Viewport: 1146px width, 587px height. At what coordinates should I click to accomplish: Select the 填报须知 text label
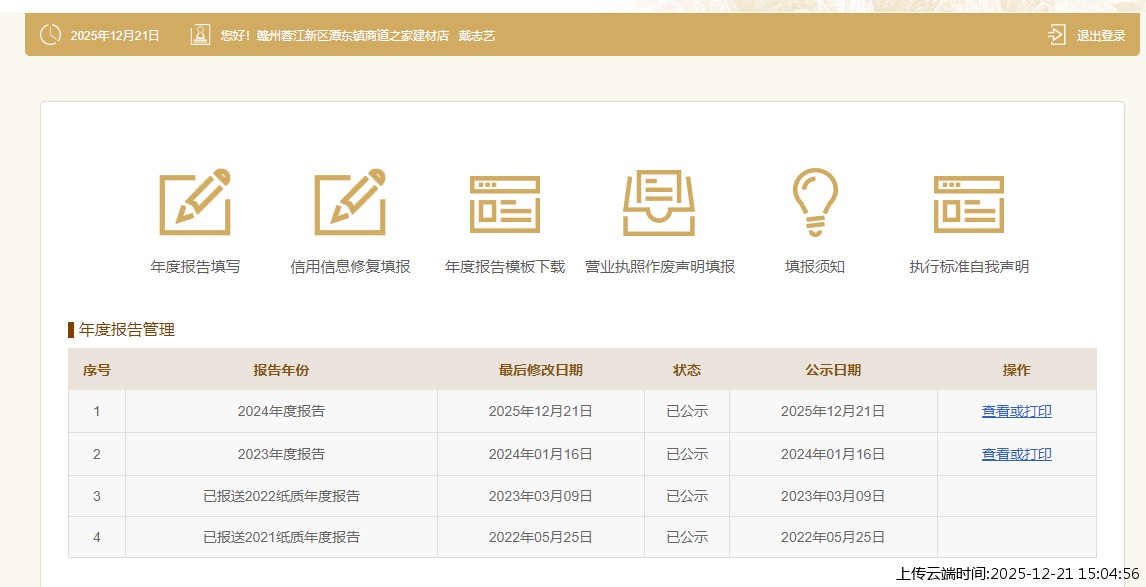815,267
